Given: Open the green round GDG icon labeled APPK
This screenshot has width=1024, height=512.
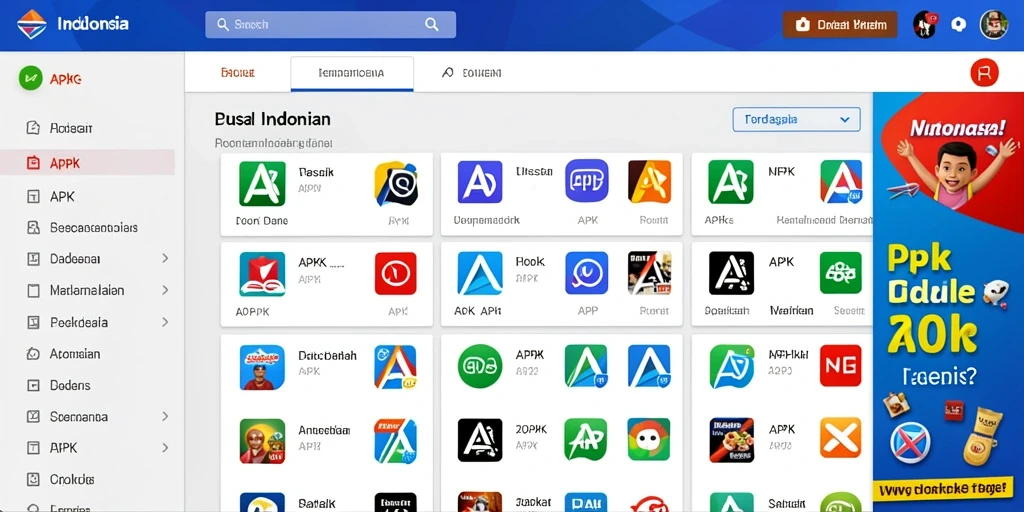Looking at the screenshot, I should 480,366.
